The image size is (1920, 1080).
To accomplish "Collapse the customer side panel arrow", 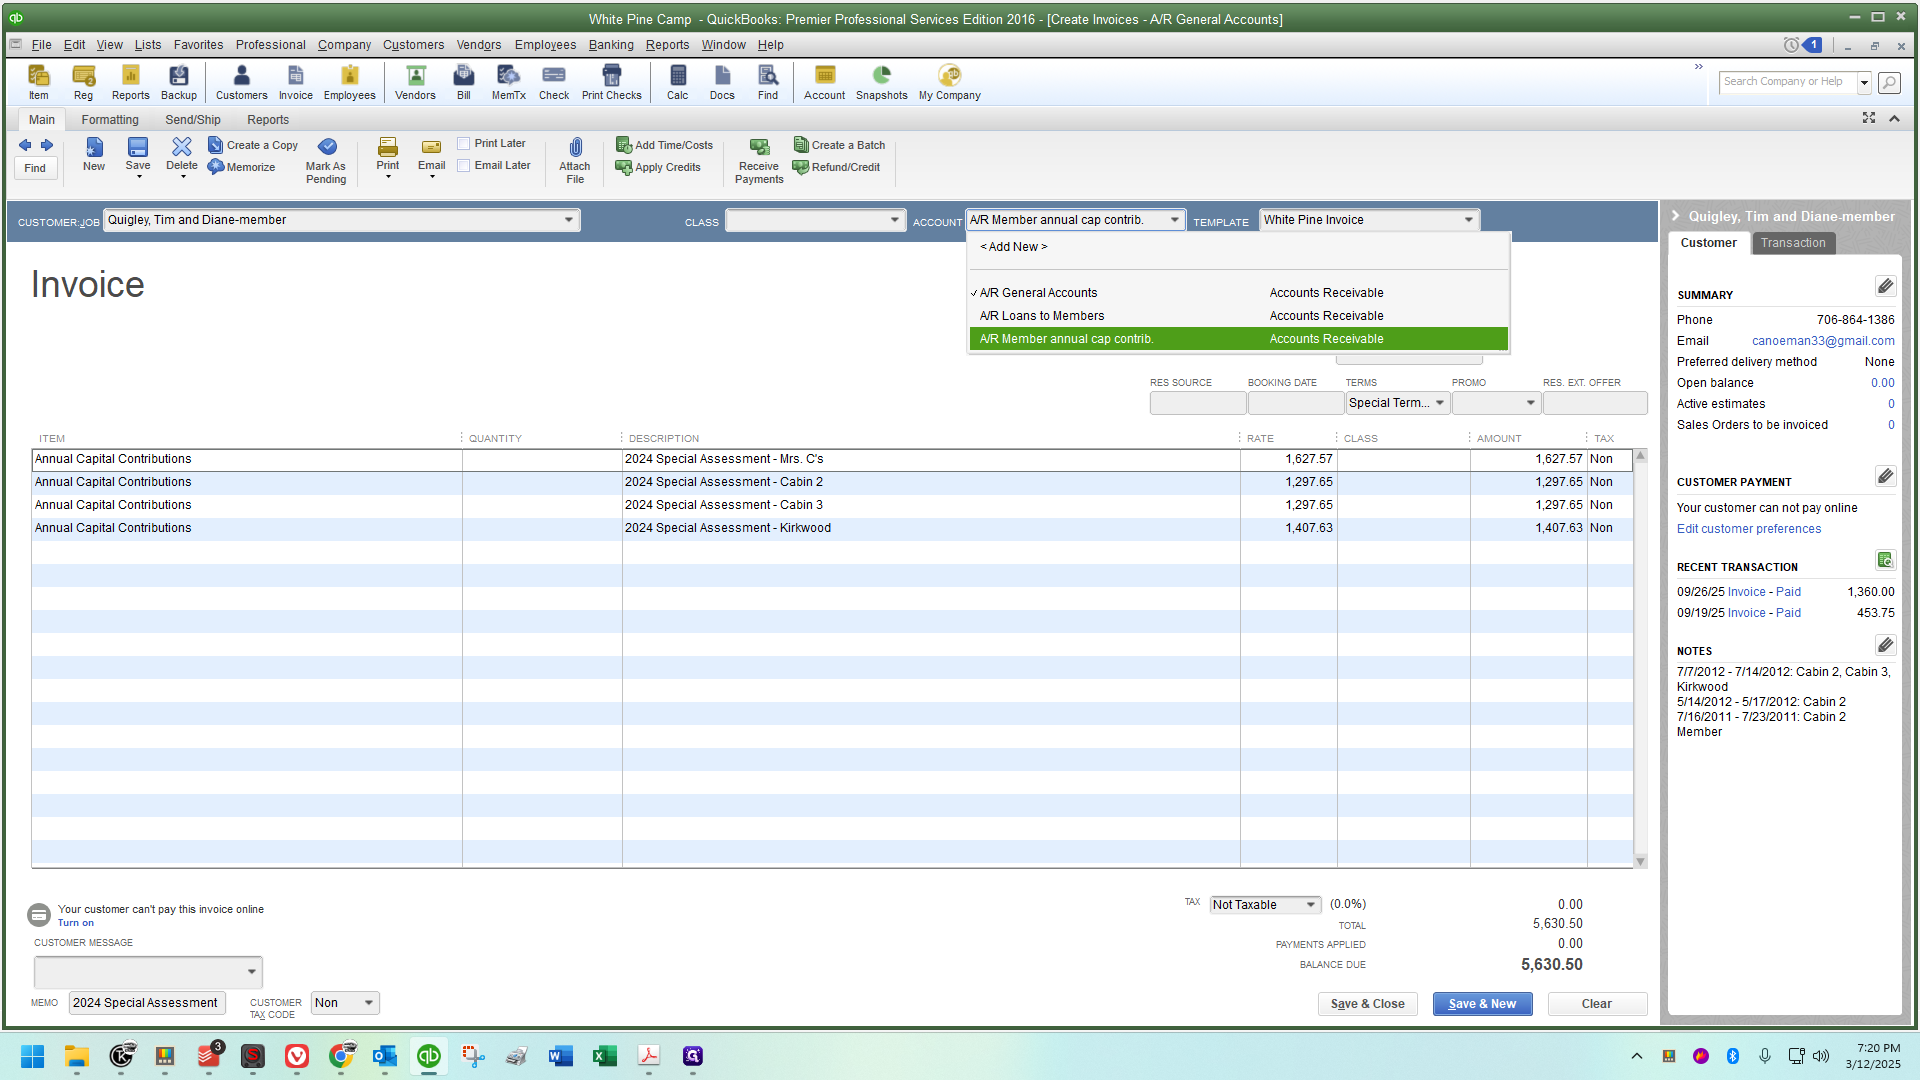I will pyautogui.click(x=1676, y=216).
